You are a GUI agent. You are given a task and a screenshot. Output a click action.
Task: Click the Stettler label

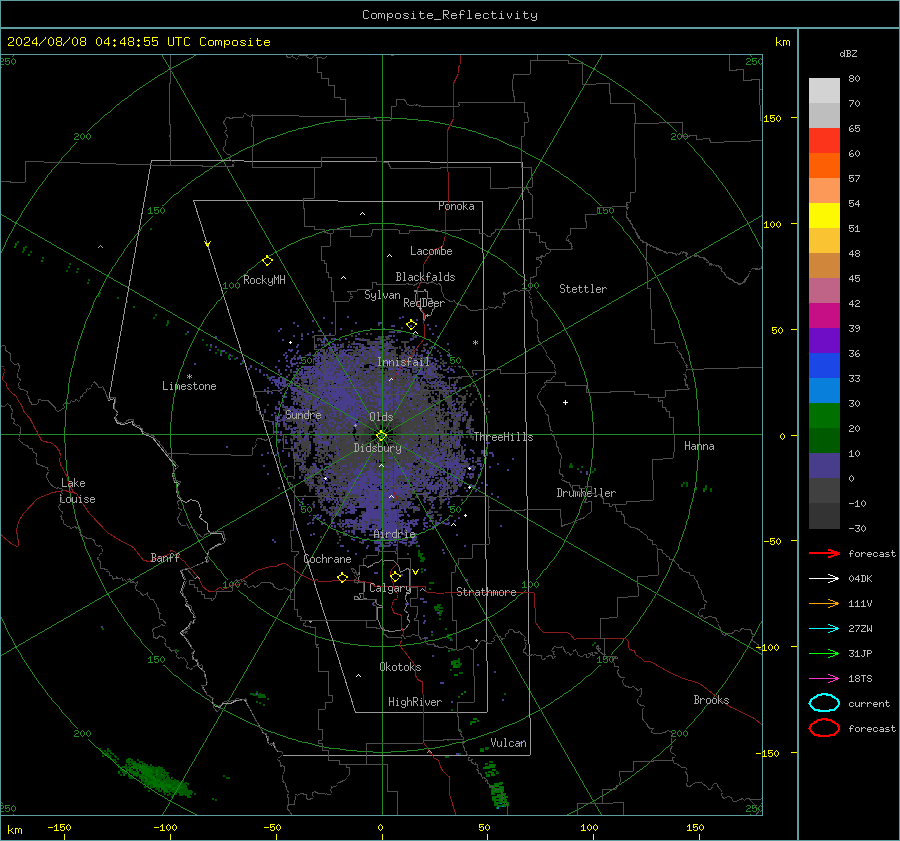coord(583,289)
